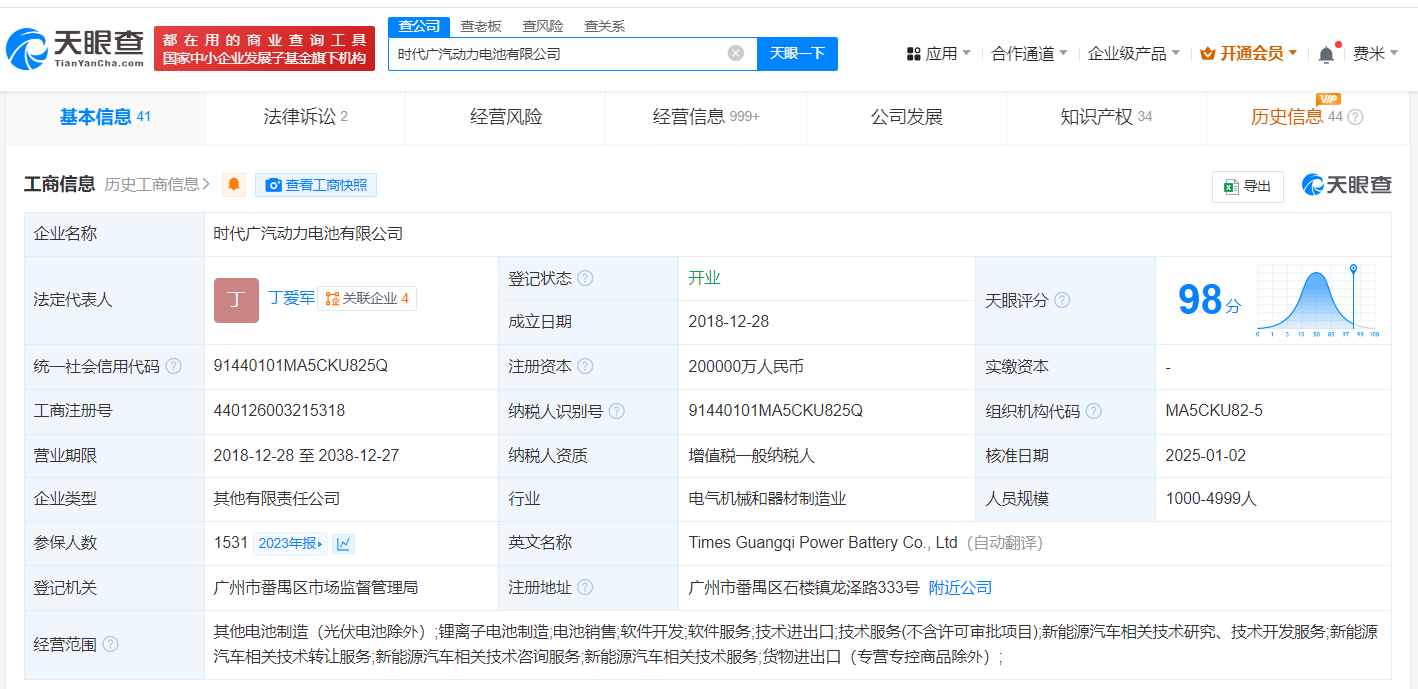Expand the 合作通道 dropdown
The height and width of the screenshot is (689, 1418).
coord(1029,53)
